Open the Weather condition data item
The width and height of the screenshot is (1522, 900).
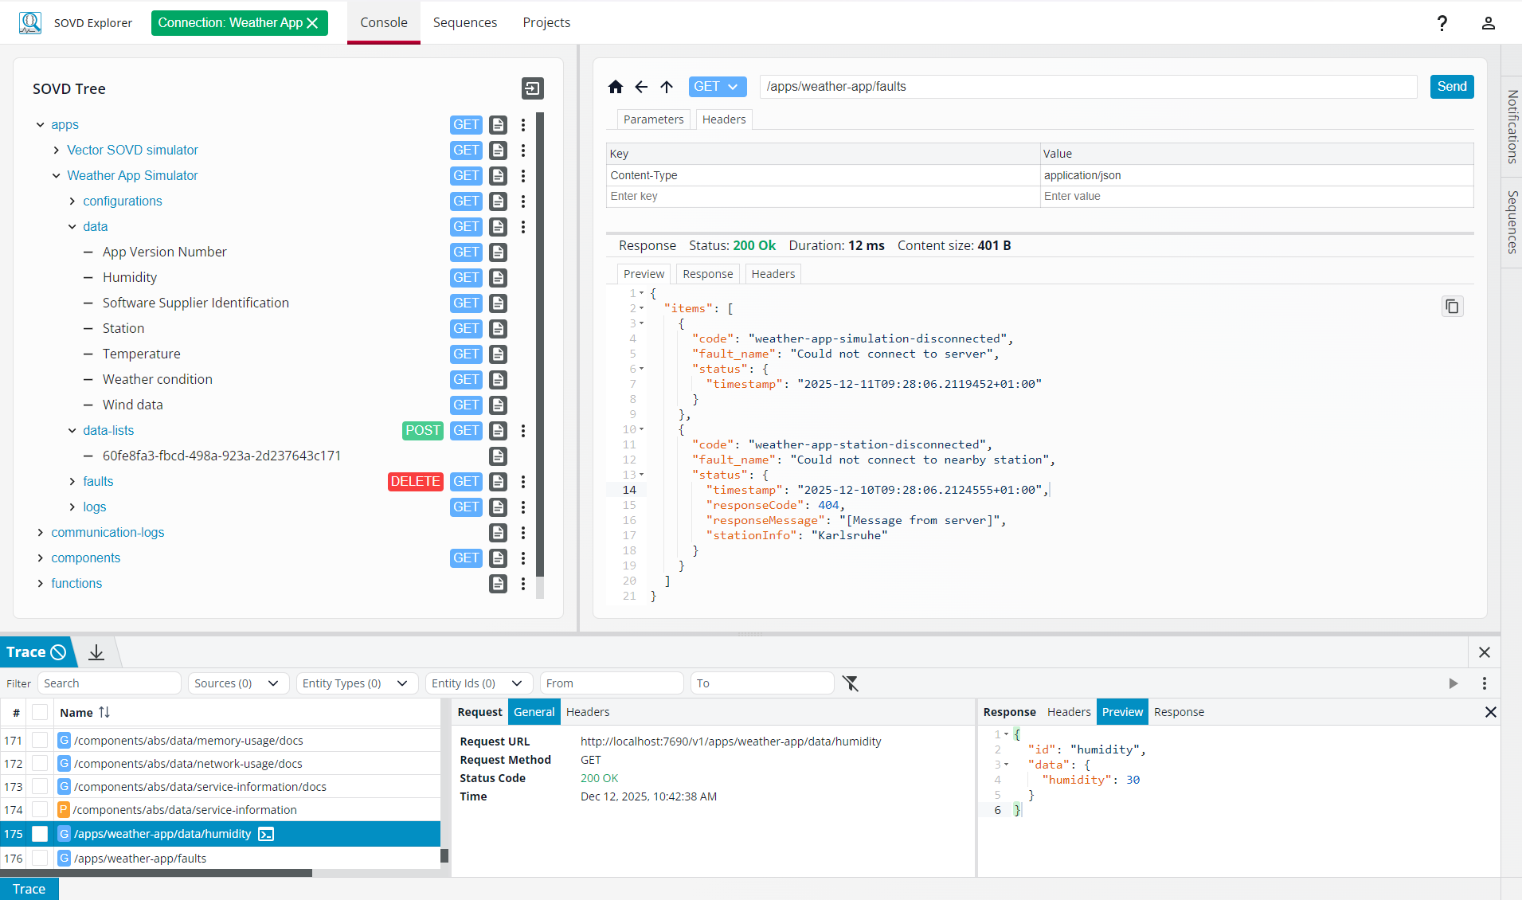[x=157, y=380]
